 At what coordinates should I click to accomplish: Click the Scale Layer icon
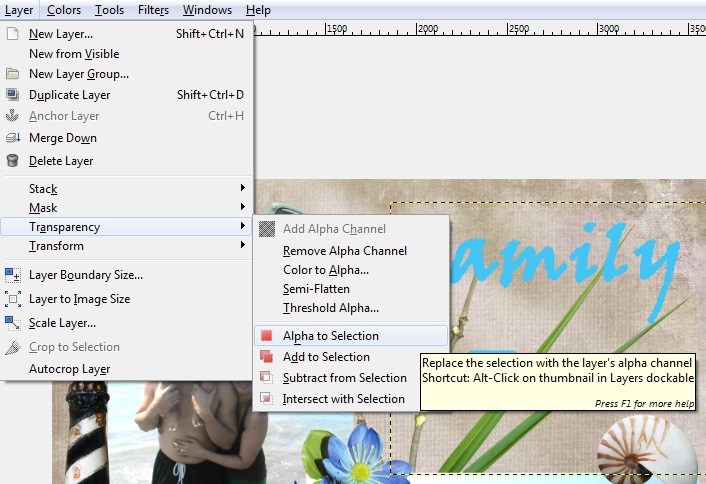point(13,323)
